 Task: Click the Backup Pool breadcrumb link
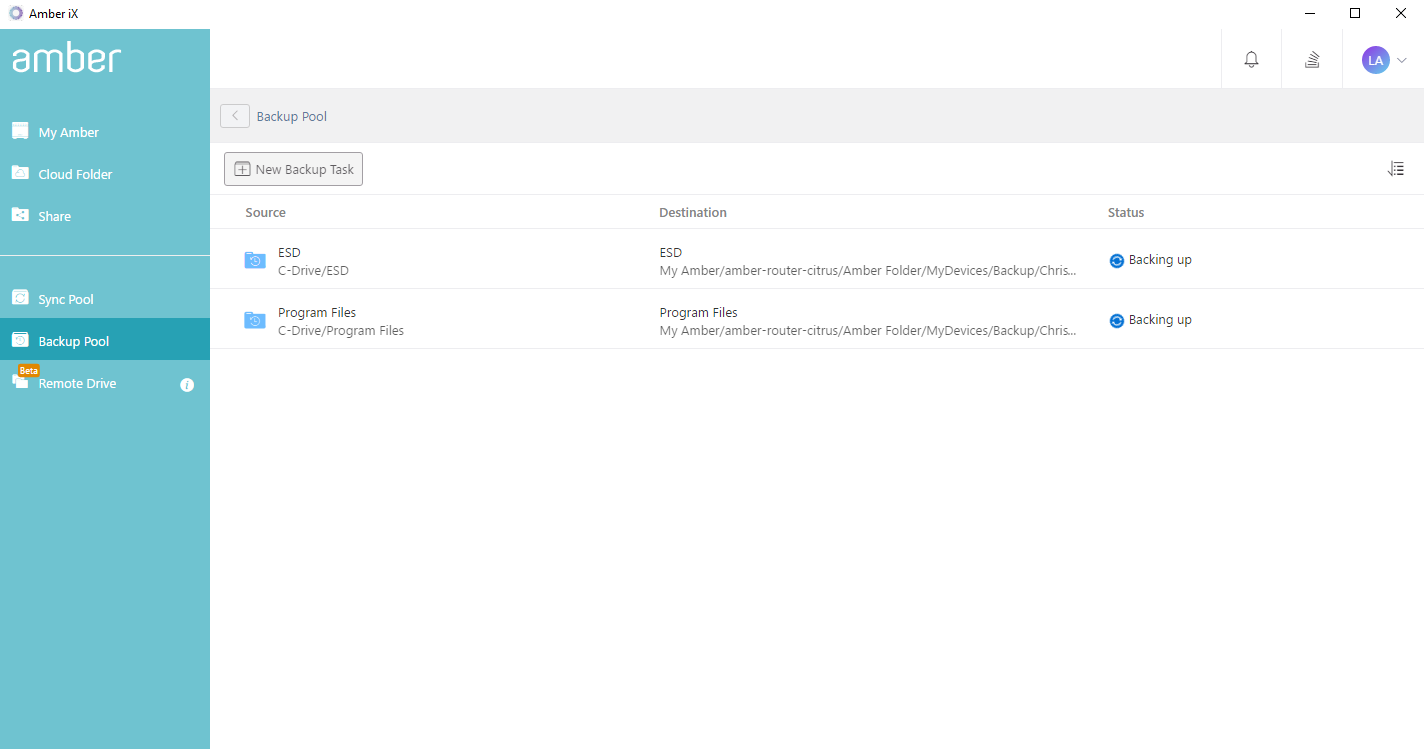coord(291,115)
